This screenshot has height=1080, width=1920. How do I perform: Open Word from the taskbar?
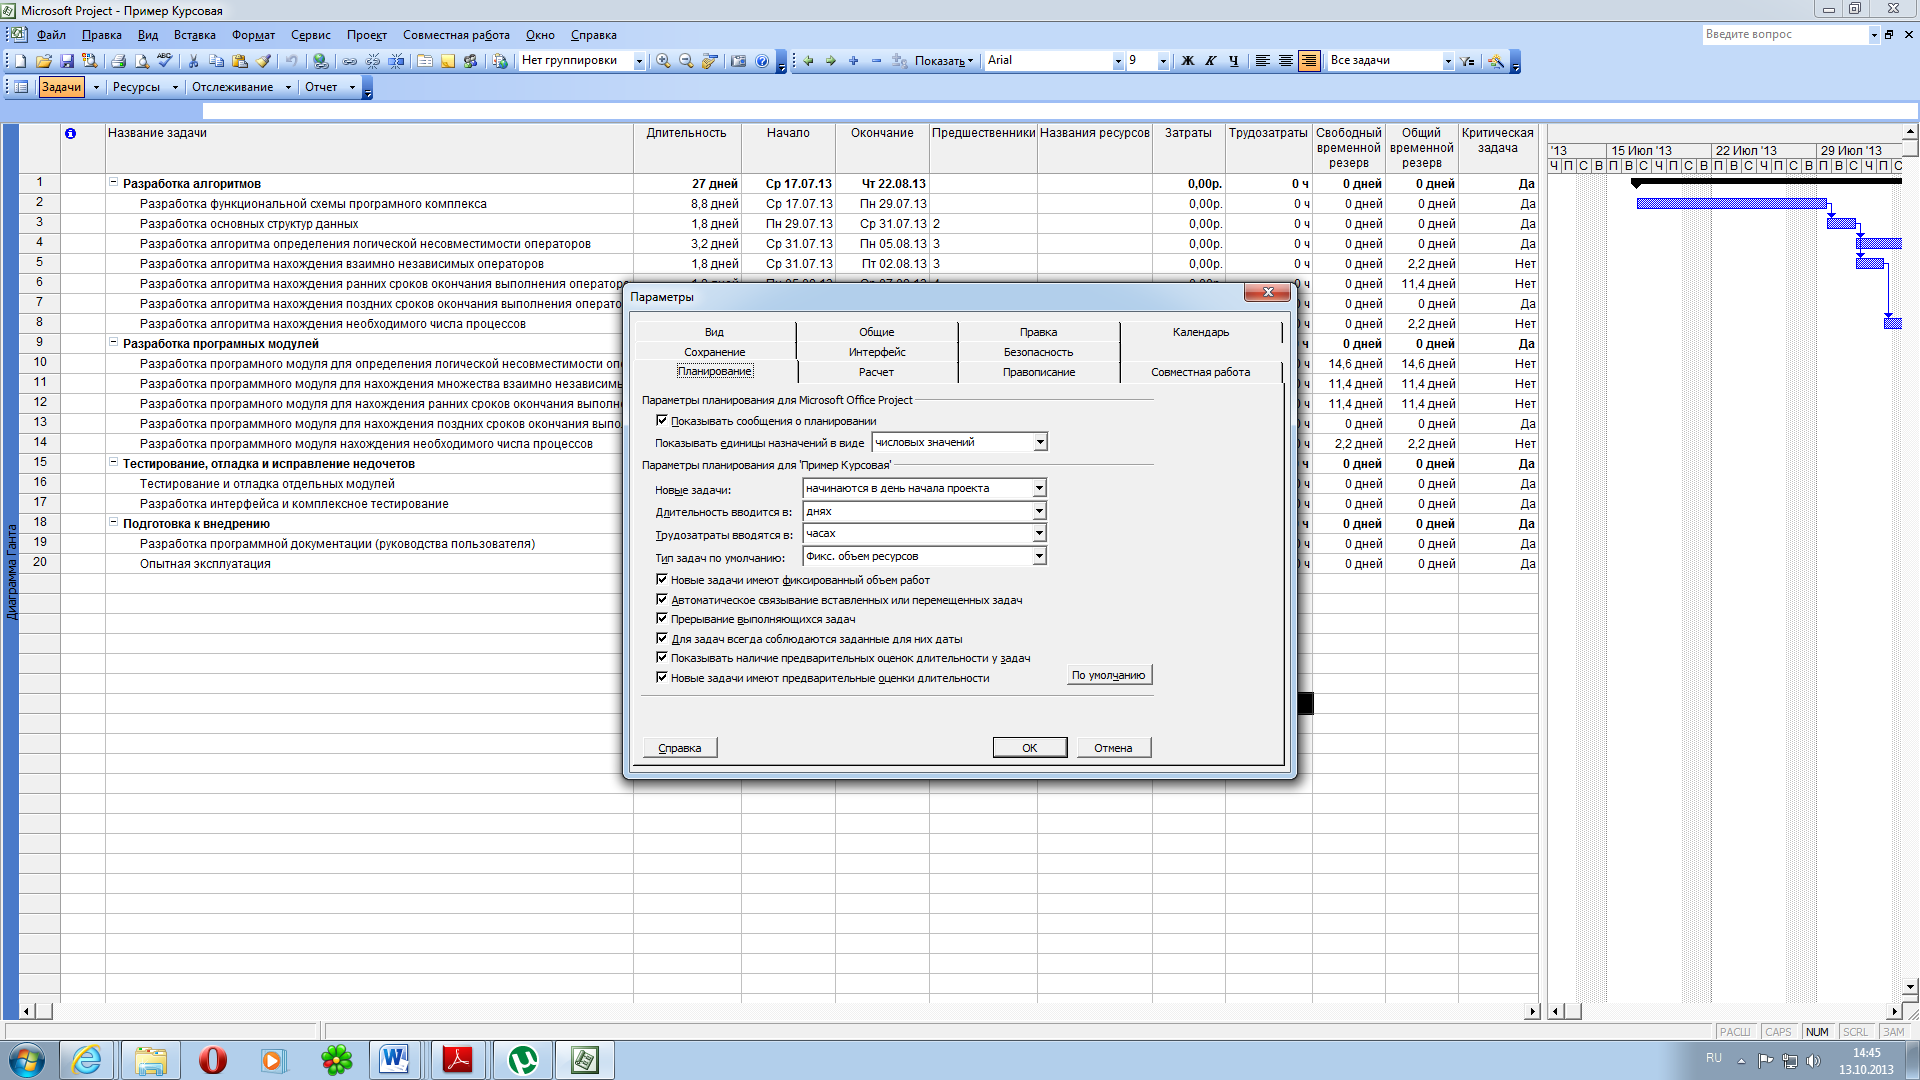coord(395,1060)
